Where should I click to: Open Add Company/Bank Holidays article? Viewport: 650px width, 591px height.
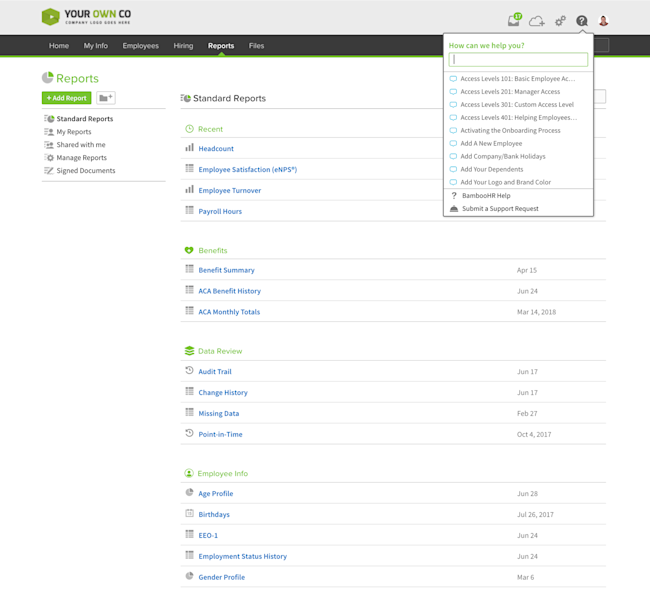click(x=503, y=156)
